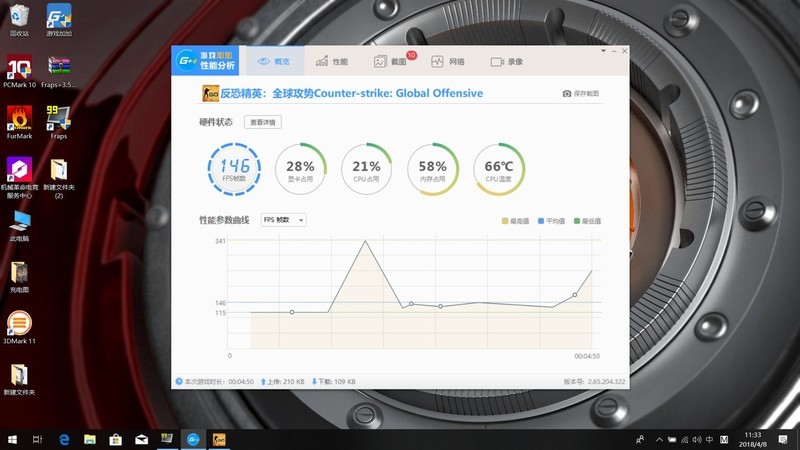Open the Windows Start menu
This screenshot has width=800, height=450.
pyautogui.click(x=12, y=439)
